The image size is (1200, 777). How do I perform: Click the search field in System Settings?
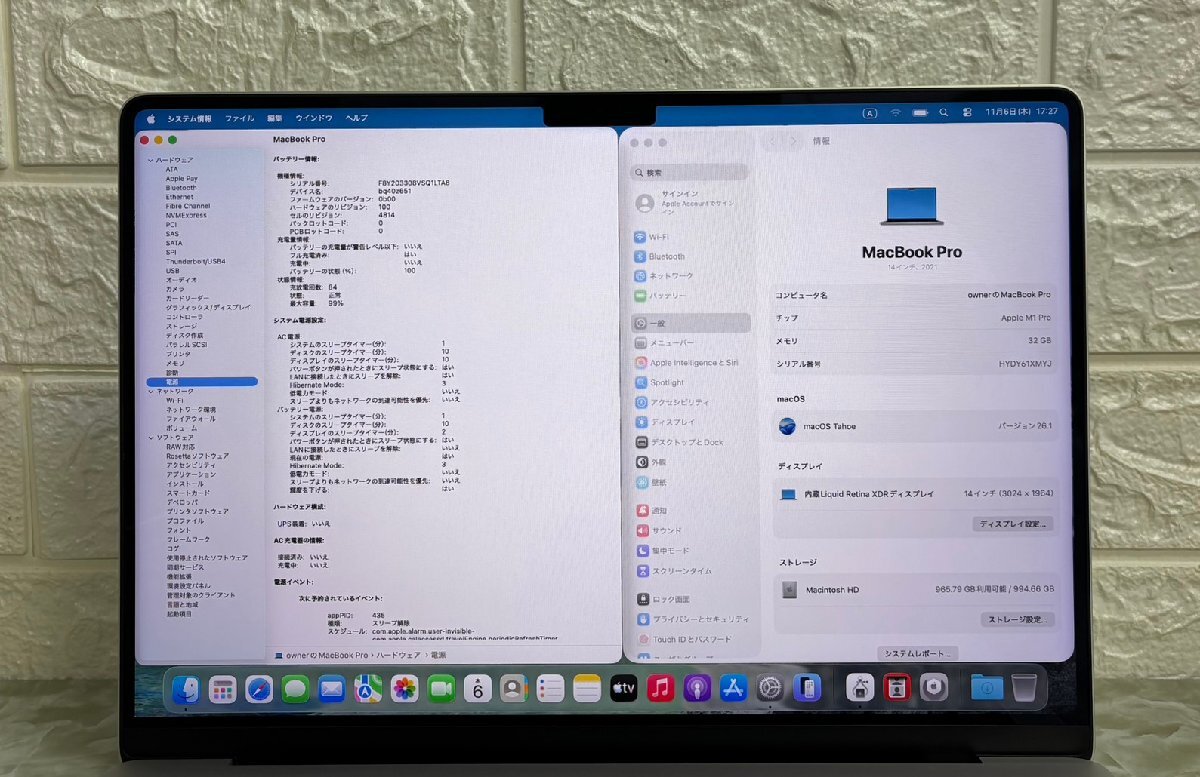(689, 172)
